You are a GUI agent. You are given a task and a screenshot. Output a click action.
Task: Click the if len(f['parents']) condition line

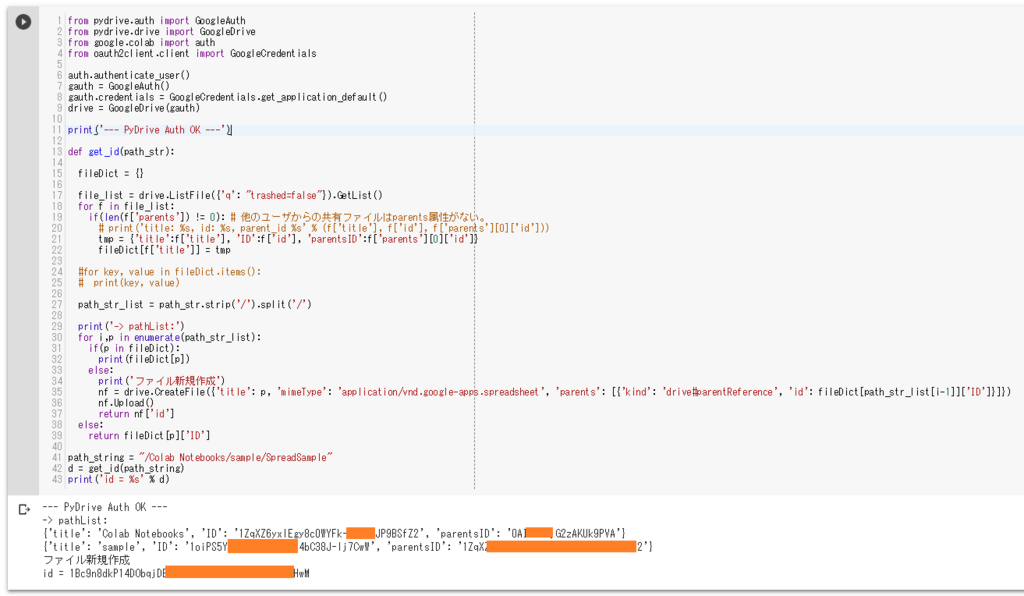click(288, 217)
